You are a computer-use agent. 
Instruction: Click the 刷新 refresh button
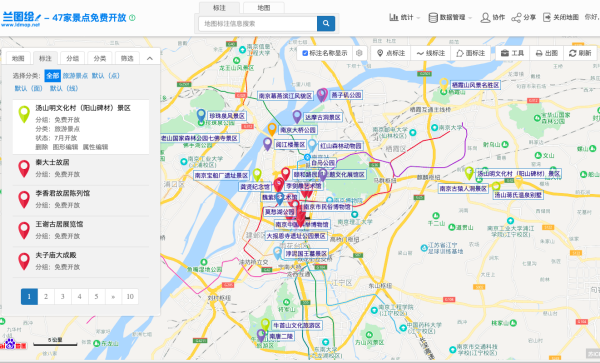580,53
